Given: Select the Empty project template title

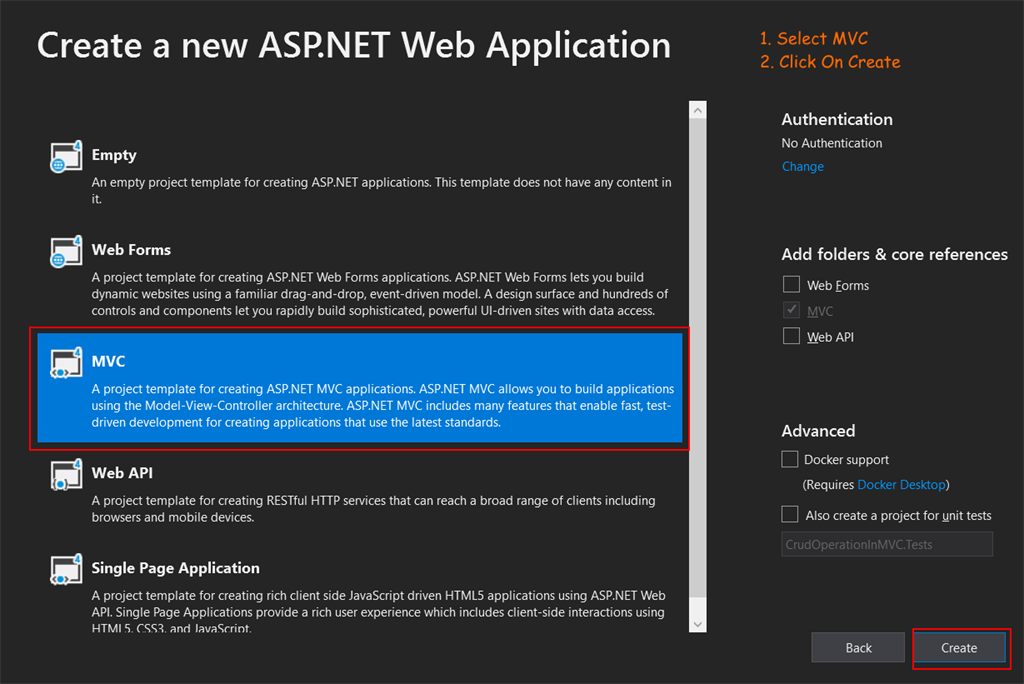Looking at the screenshot, I should click(x=114, y=155).
